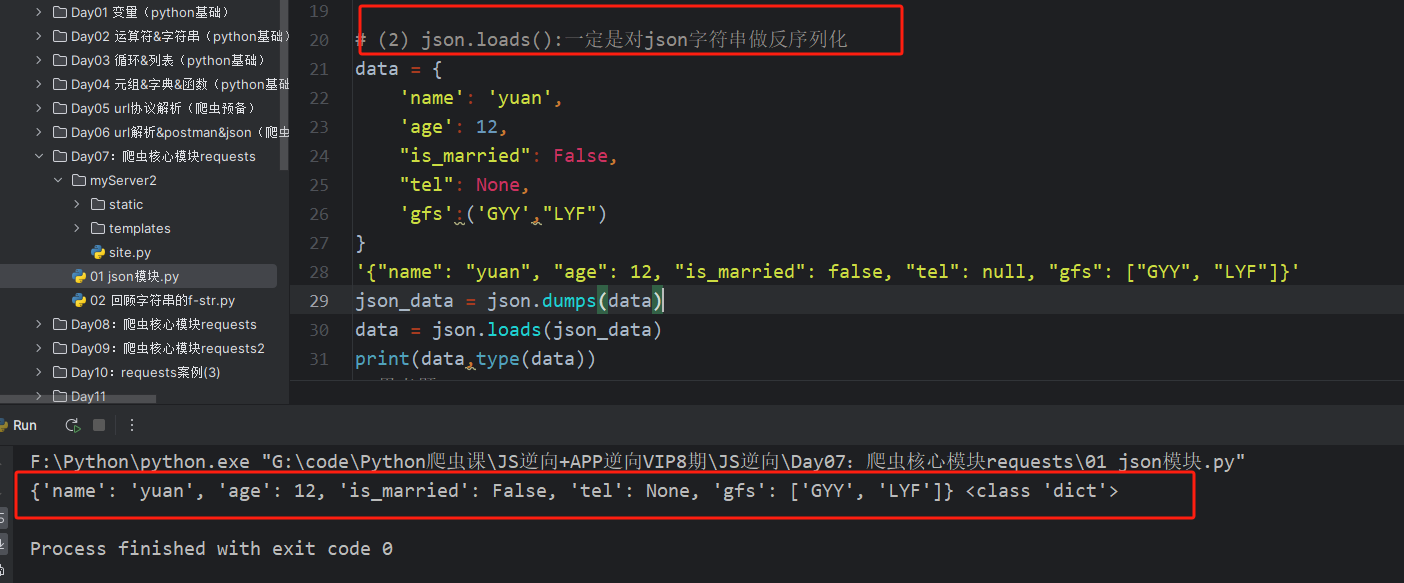Click the 'gfs':('GYY',"LYF") code line
This screenshot has height=583, width=1404.
click(504, 214)
